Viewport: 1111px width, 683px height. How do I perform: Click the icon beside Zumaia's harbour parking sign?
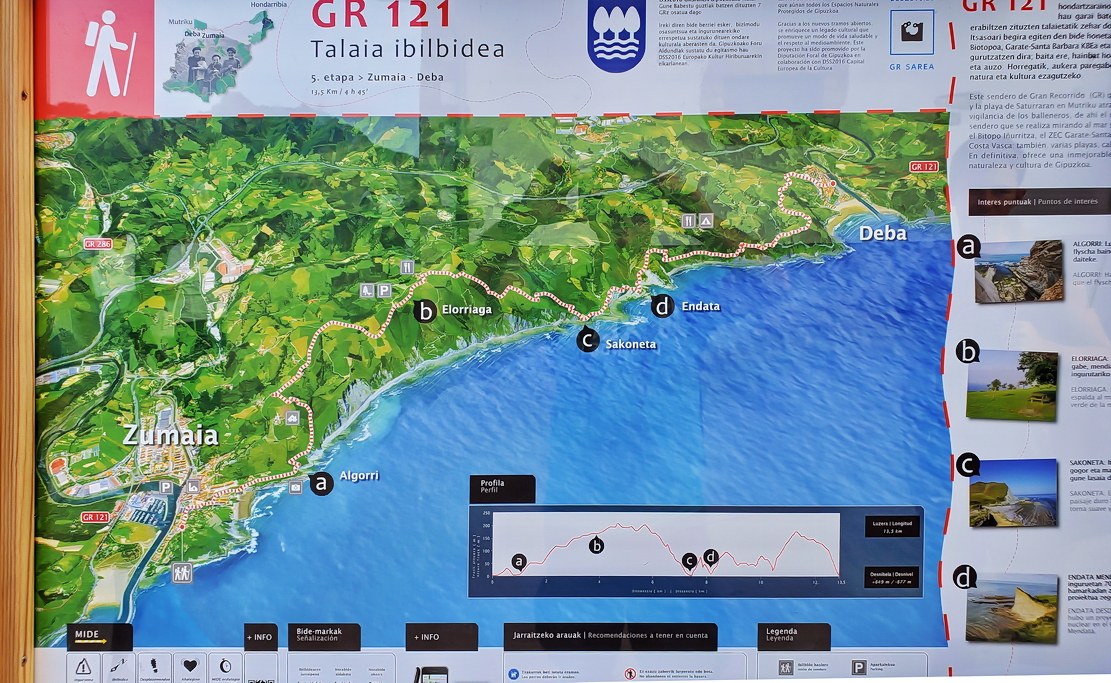[x=193, y=487]
